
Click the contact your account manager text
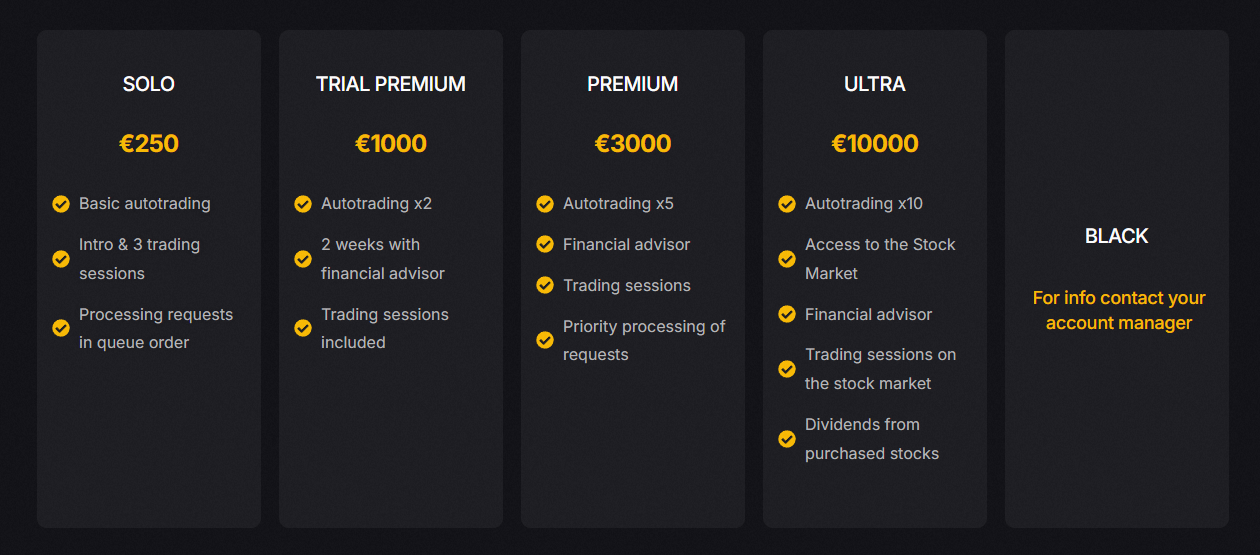point(1119,310)
